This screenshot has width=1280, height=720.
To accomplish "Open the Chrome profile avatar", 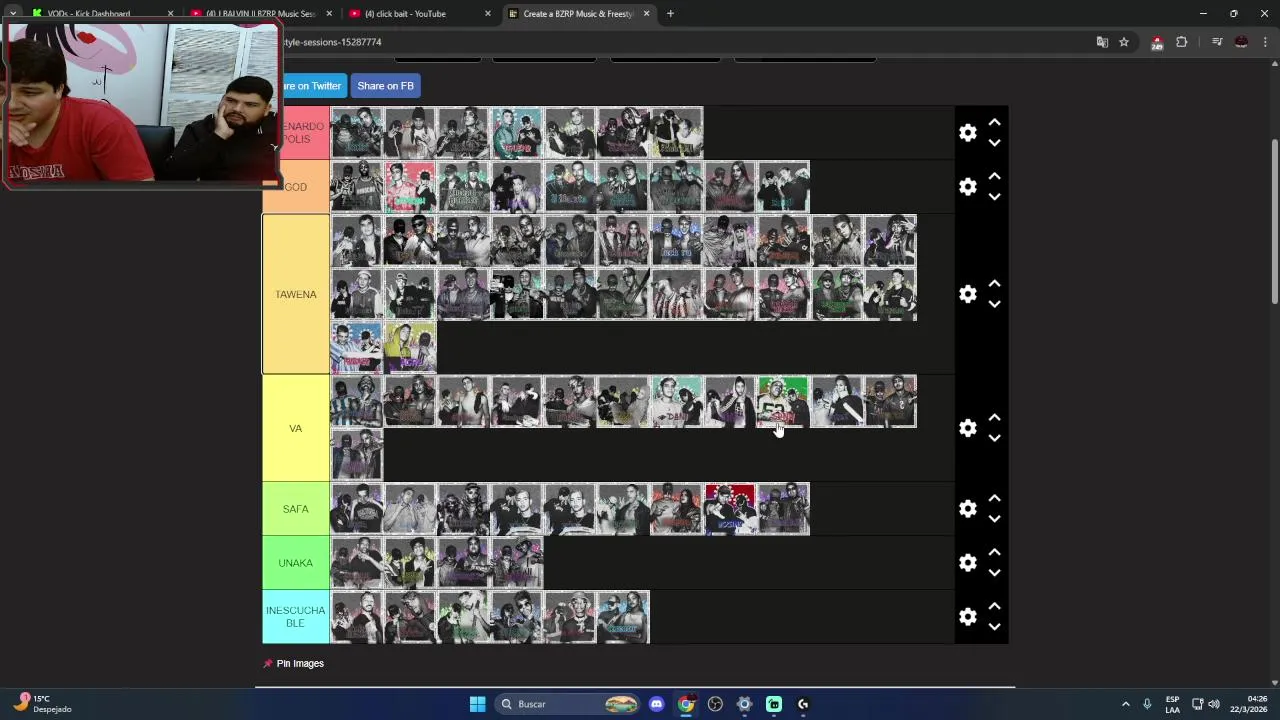I will (x=1241, y=42).
